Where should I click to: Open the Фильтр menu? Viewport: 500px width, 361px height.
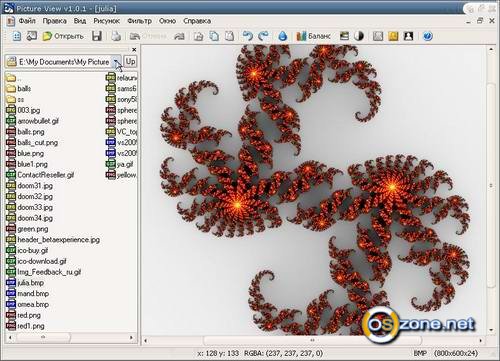pos(139,21)
